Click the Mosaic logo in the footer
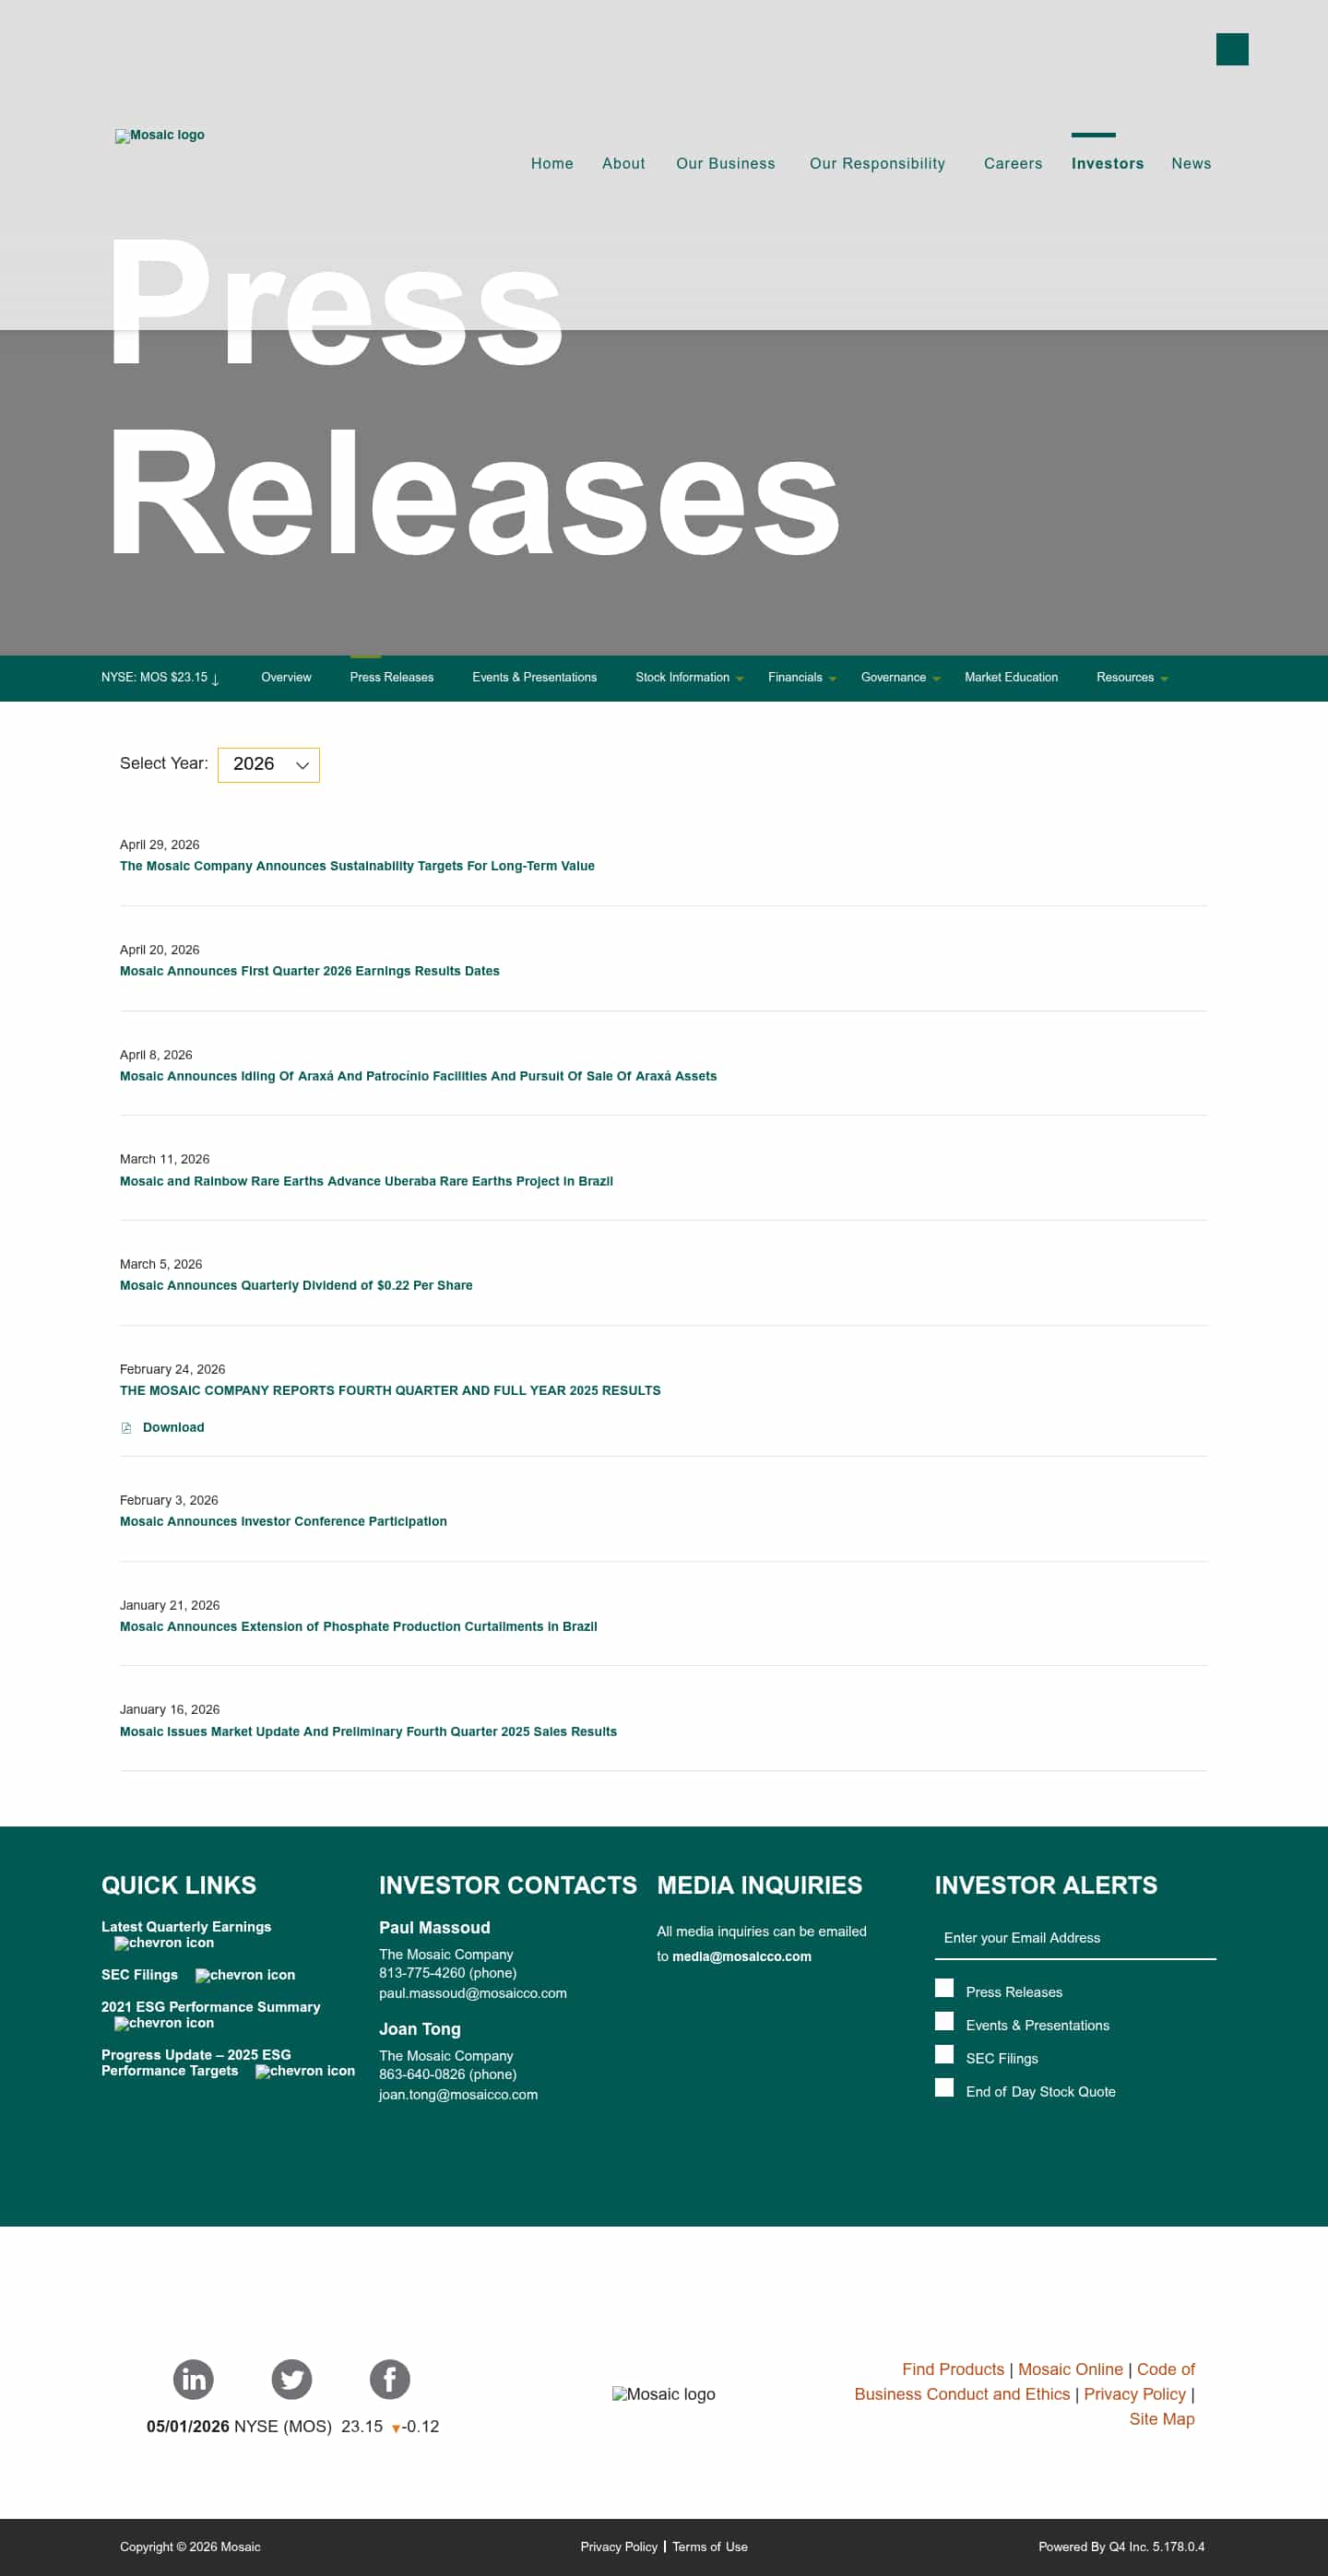 663,2394
